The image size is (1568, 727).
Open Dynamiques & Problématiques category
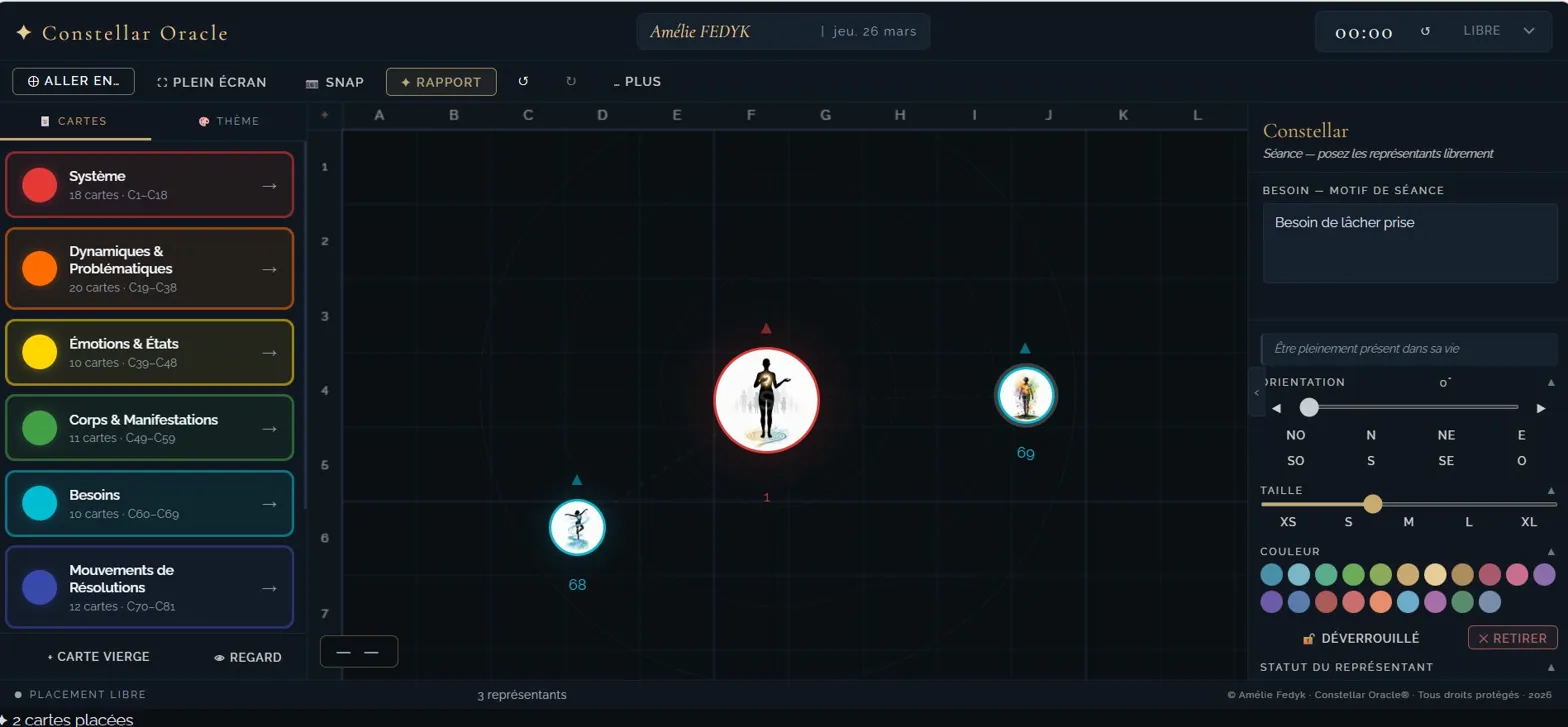click(149, 269)
